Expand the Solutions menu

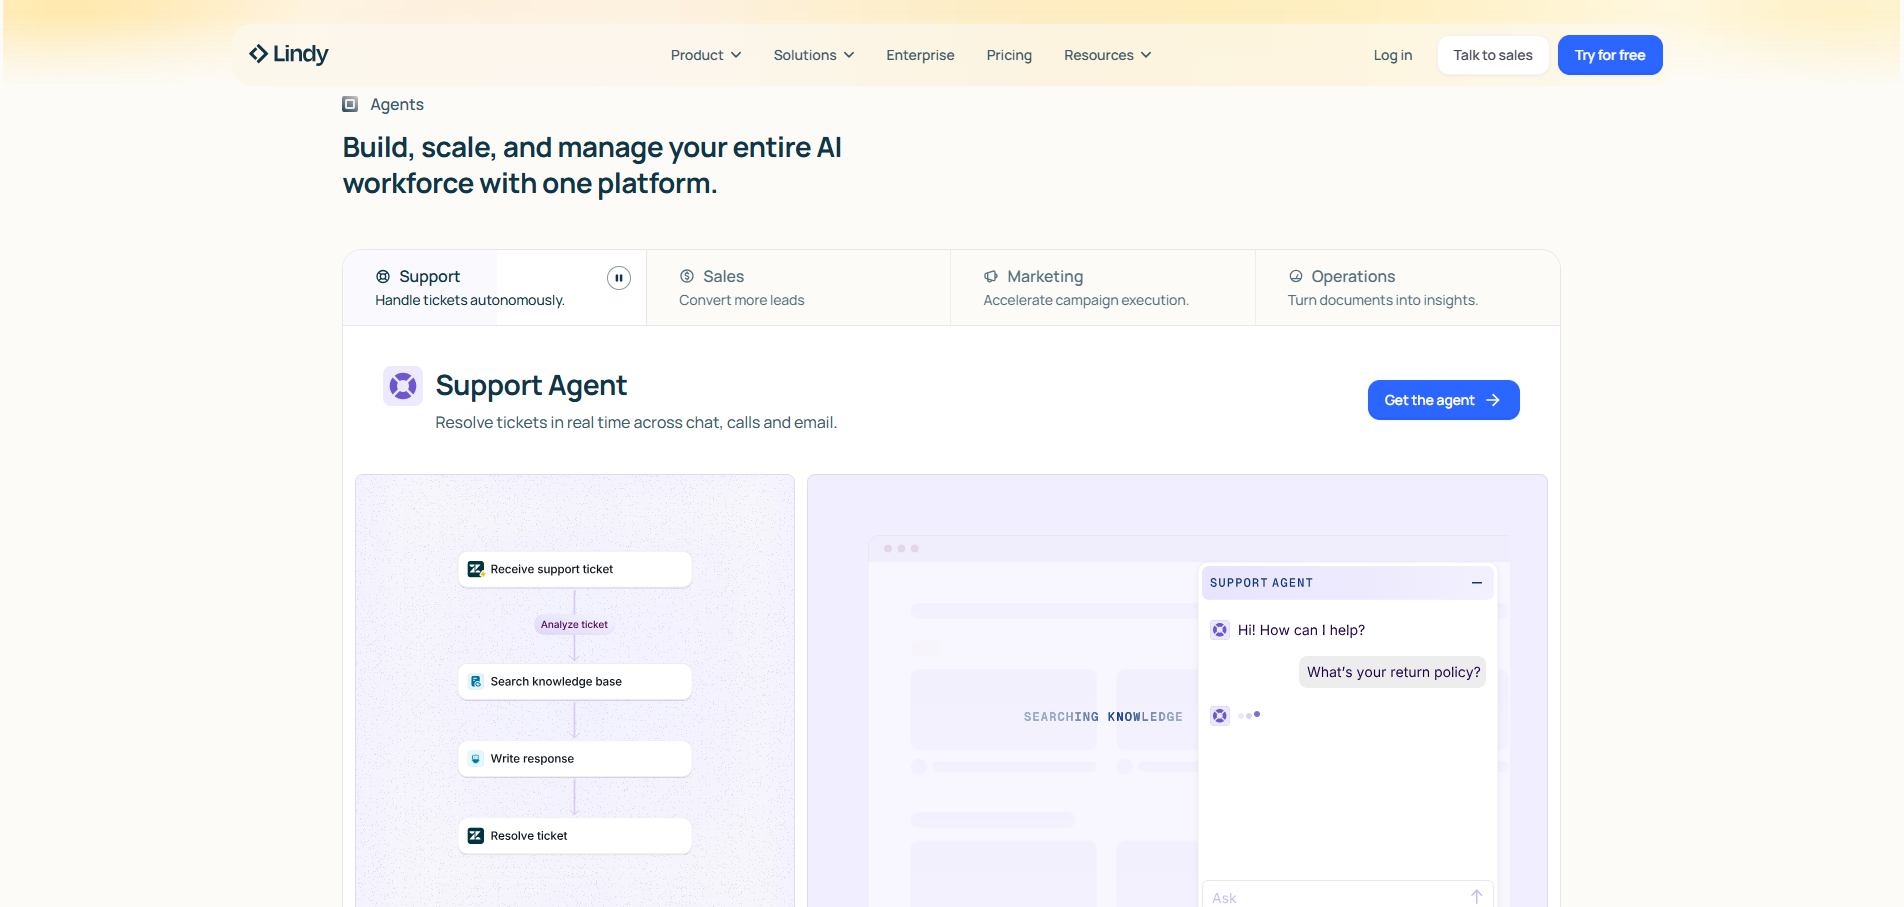(x=812, y=55)
